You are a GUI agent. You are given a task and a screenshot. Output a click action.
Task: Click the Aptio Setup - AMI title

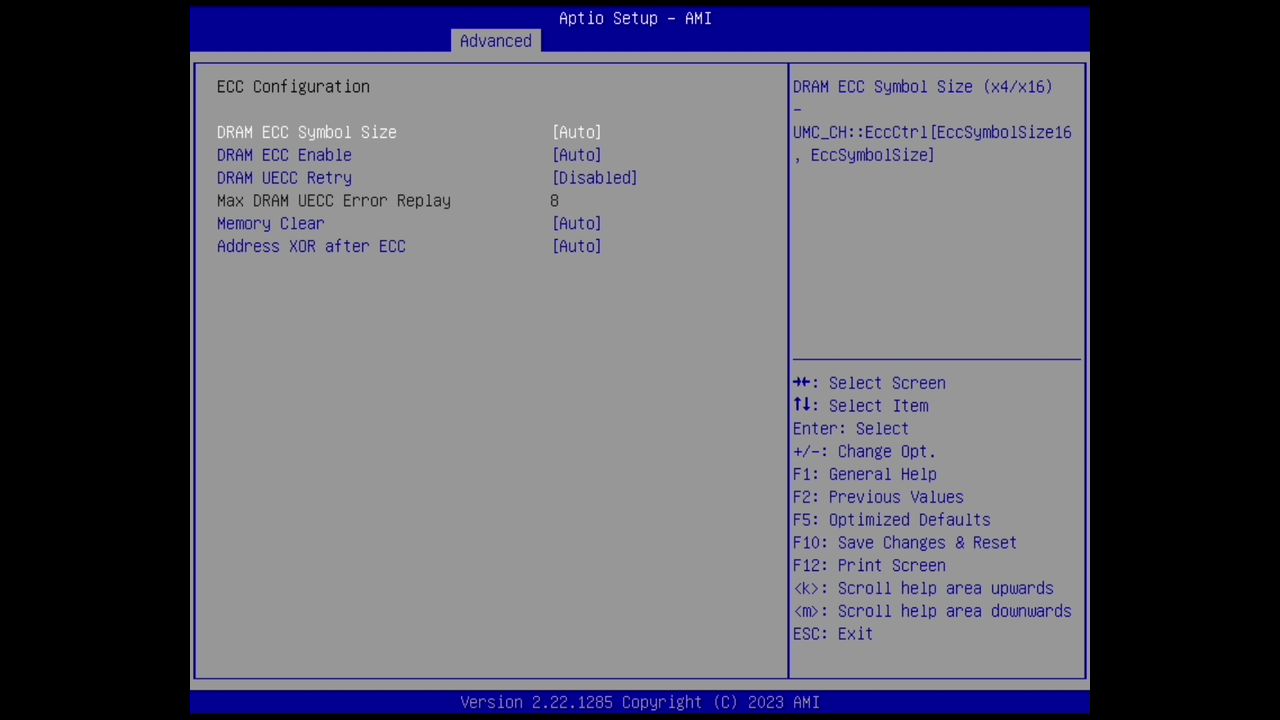[x=635, y=18]
